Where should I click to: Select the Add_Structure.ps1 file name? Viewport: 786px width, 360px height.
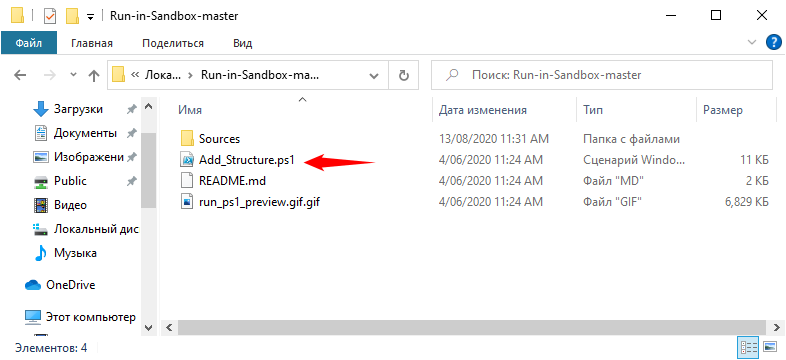246,160
